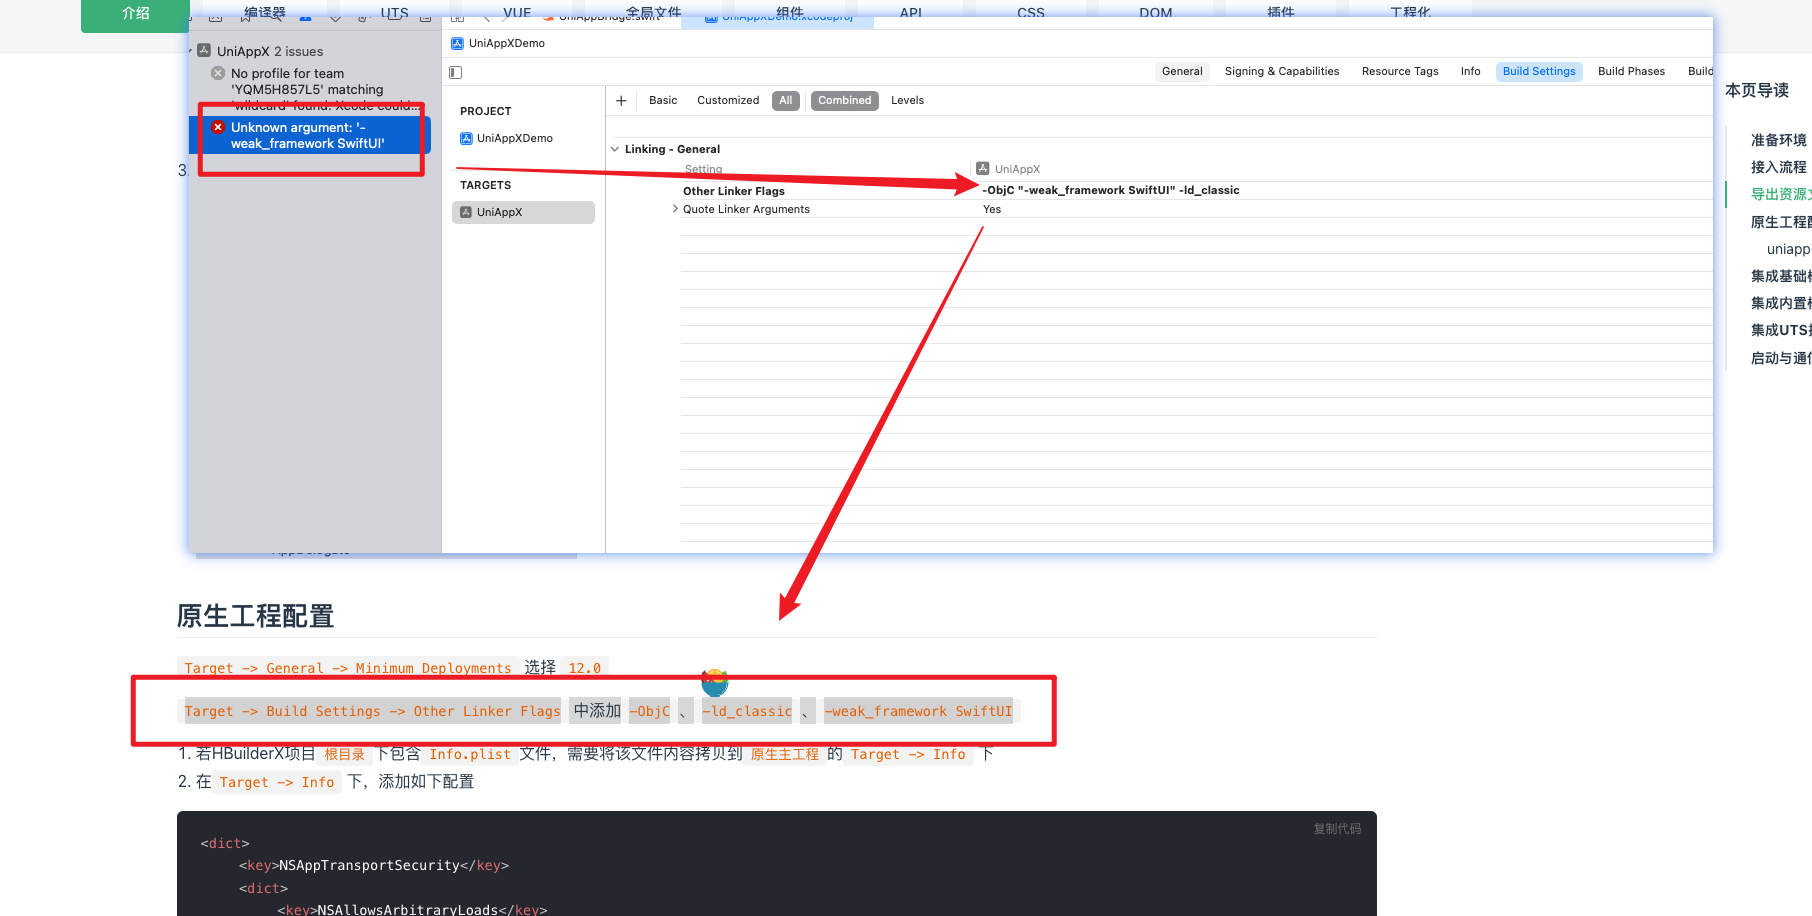Click the UniAppXDemo breadcrumb label
This screenshot has height=916, width=1812.
click(x=507, y=43)
